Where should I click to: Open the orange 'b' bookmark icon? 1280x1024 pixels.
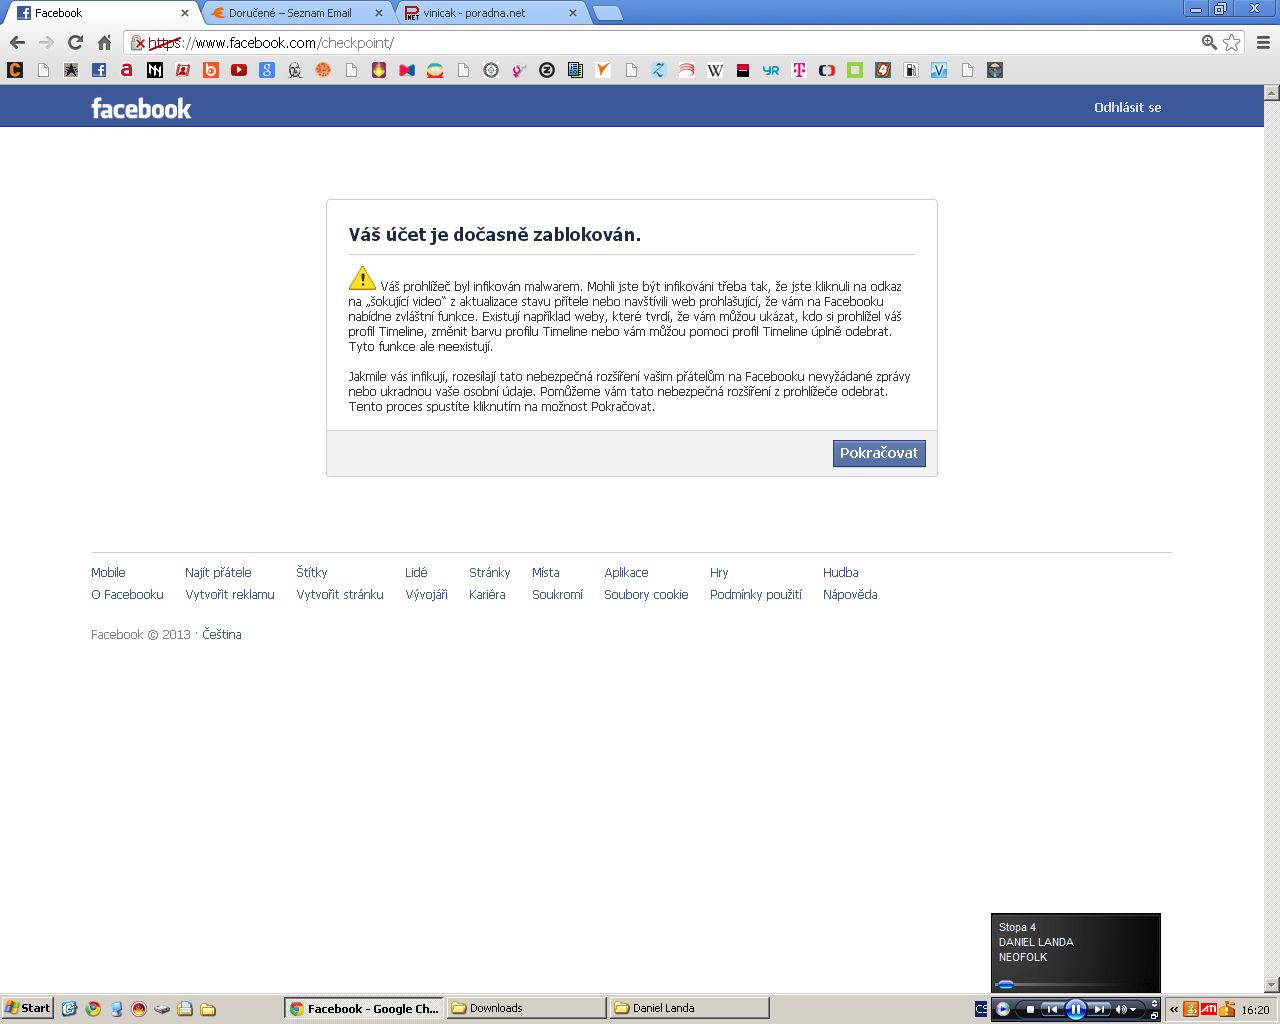[x=211, y=70]
